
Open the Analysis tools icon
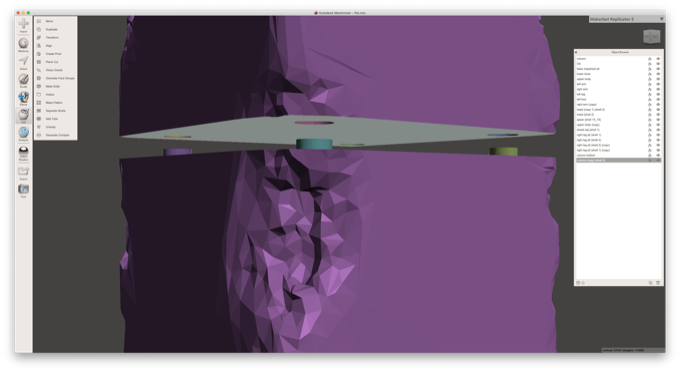(x=23, y=134)
